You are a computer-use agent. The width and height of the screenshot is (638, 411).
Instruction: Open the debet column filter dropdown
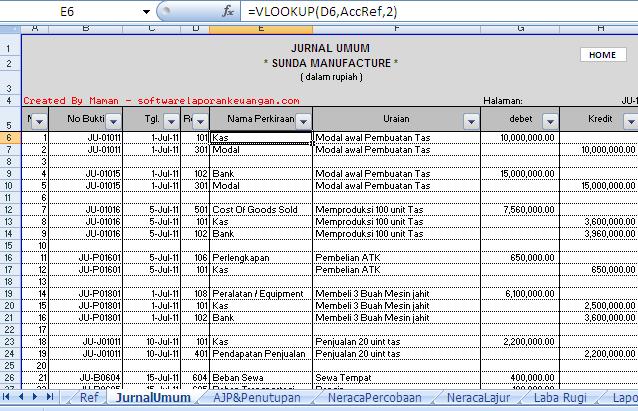coord(547,121)
